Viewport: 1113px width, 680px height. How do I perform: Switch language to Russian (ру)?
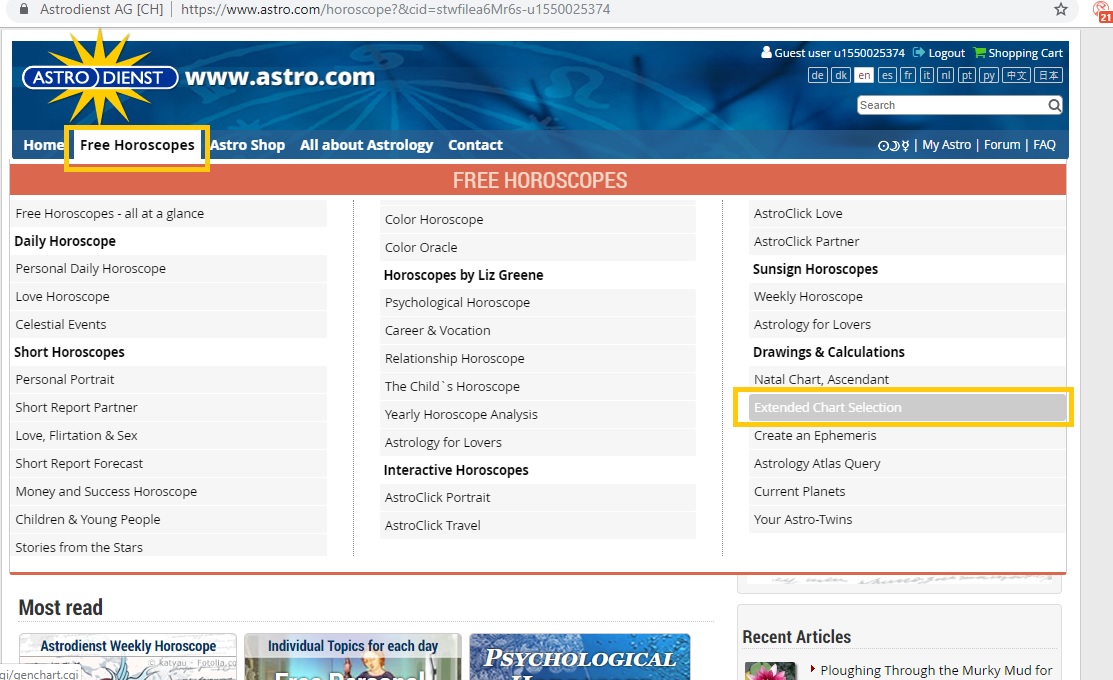point(989,75)
